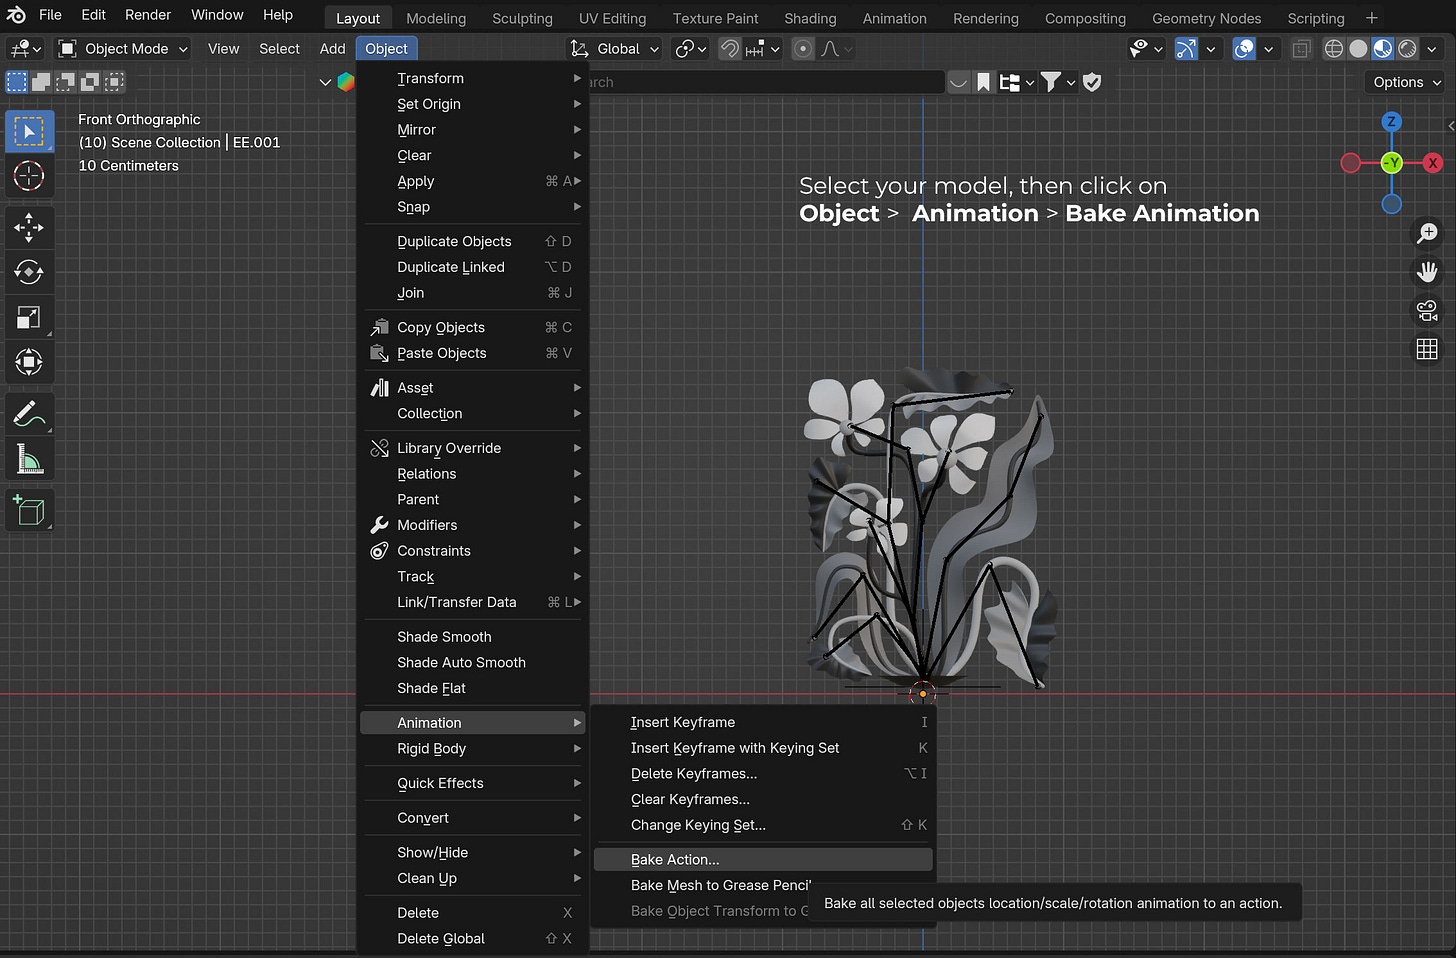Image resolution: width=1456 pixels, height=958 pixels.
Task: Select the Rotate tool
Action: (29, 272)
